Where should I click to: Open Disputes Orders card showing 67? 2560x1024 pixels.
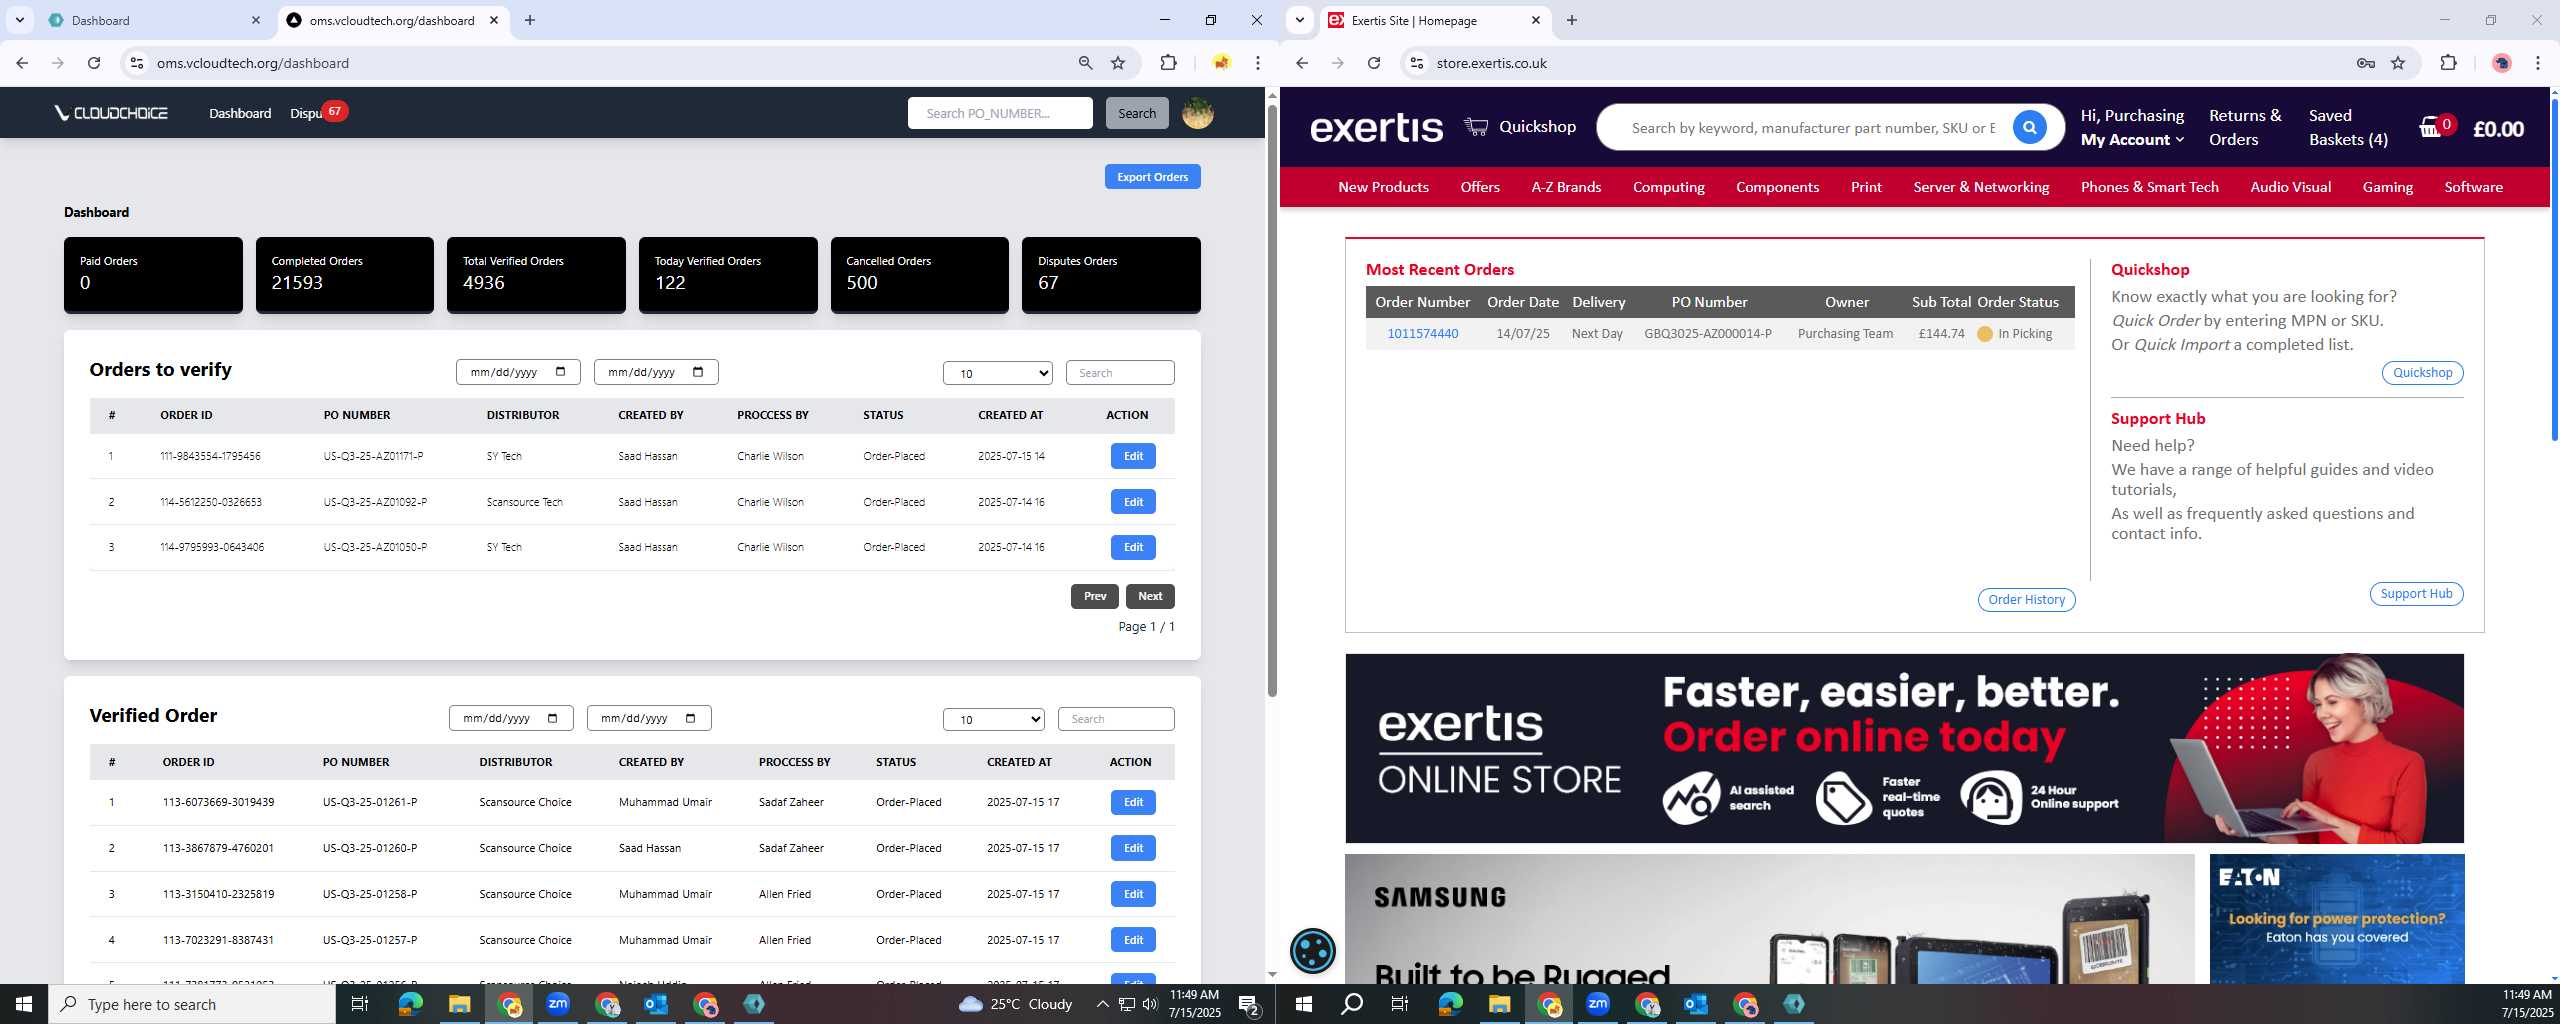coord(1110,274)
